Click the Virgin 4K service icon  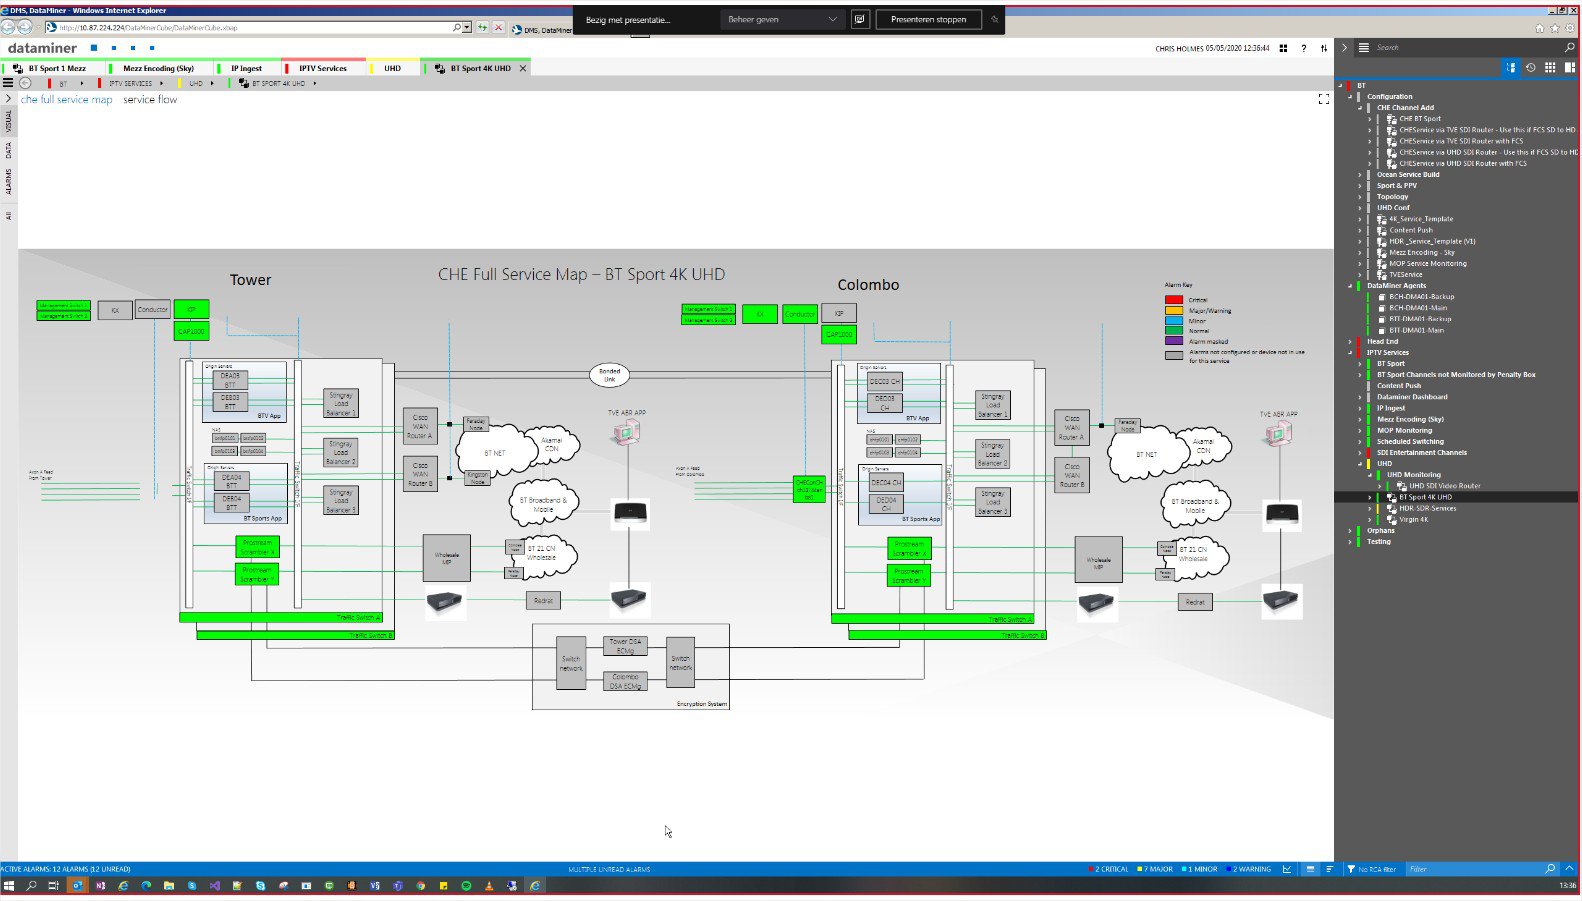click(x=1391, y=519)
